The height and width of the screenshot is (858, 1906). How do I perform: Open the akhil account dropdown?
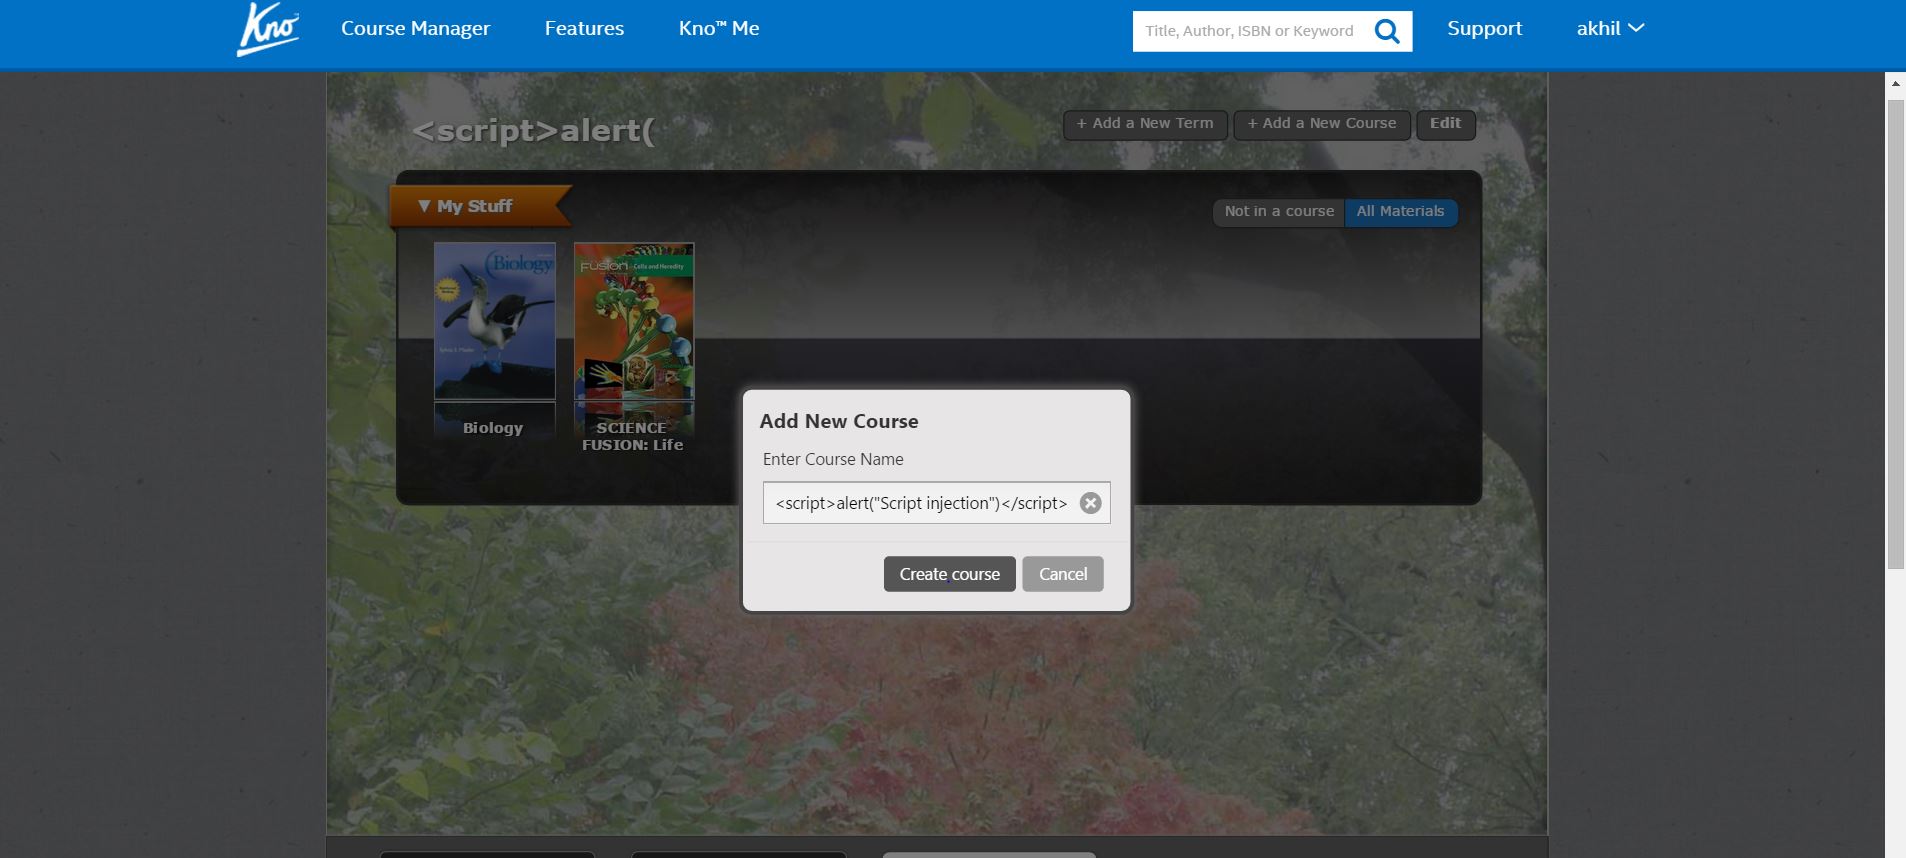1610,28
